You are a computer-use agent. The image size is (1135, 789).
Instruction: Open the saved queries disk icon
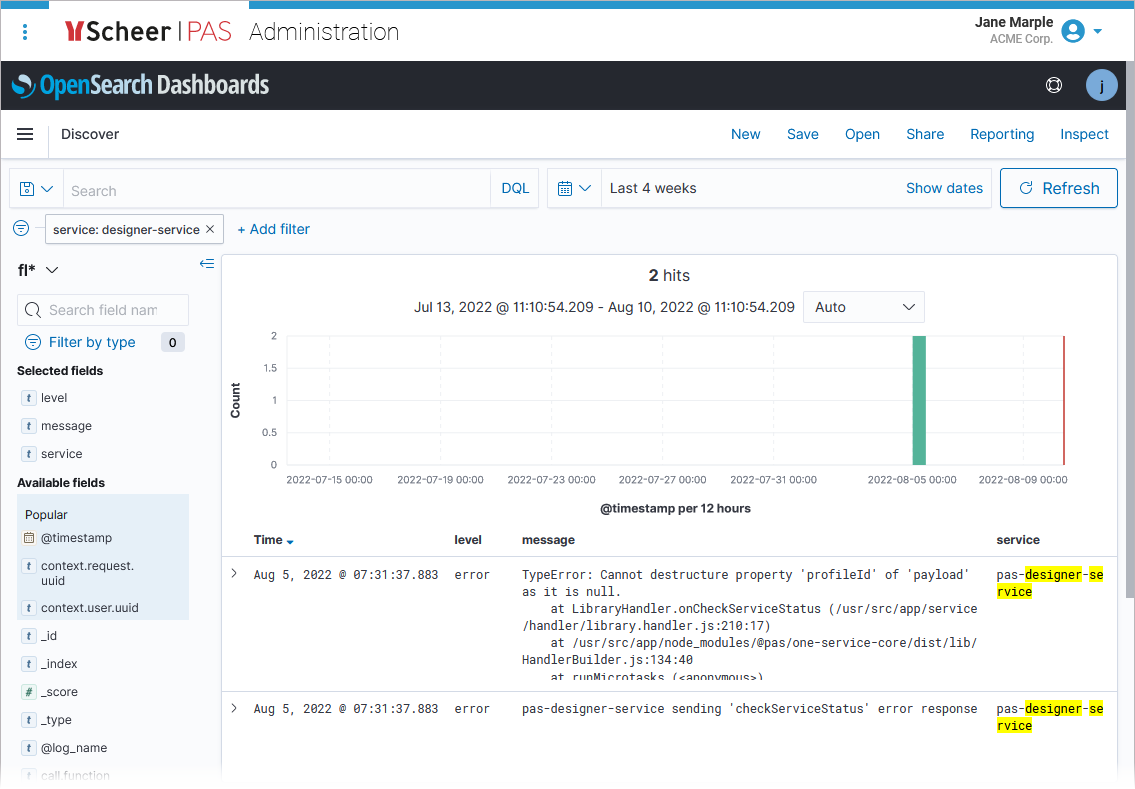point(36,189)
